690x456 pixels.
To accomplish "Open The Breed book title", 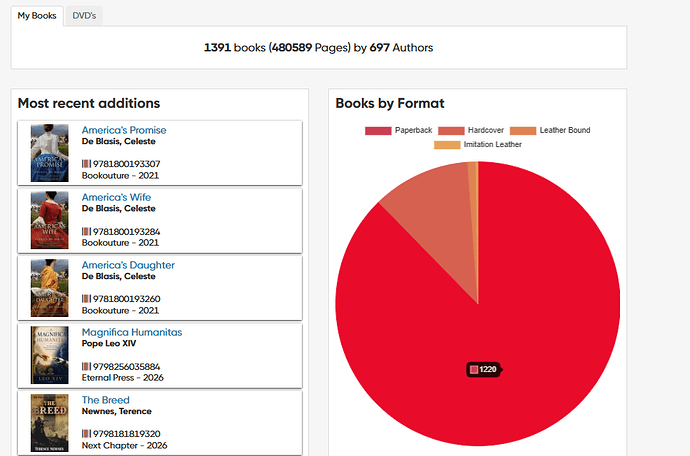I will [106, 400].
